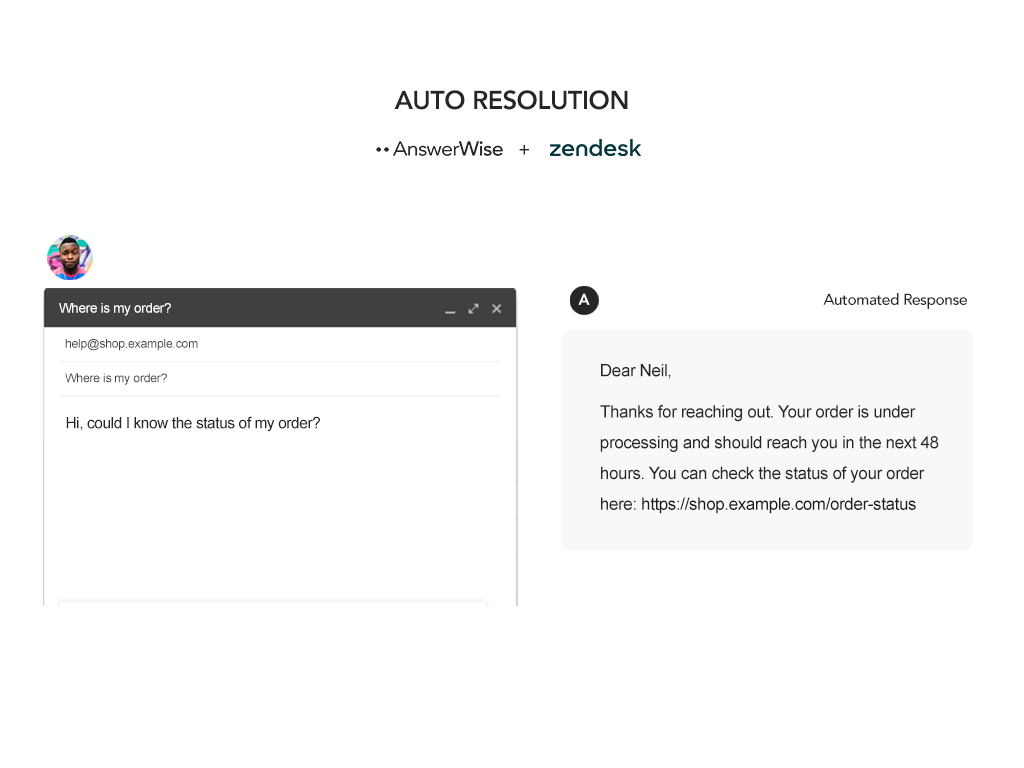Expand the compose window to full screen
This screenshot has height=768, width=1024.
click(473, 308)
